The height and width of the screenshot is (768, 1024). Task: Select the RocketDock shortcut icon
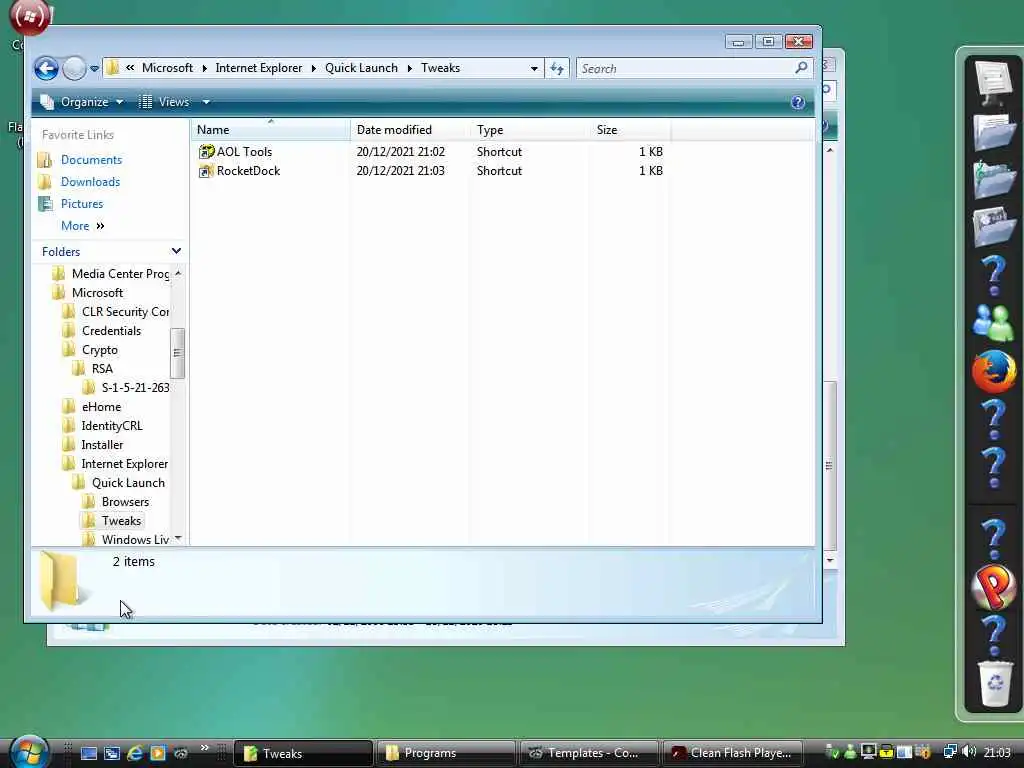(206, 171)
